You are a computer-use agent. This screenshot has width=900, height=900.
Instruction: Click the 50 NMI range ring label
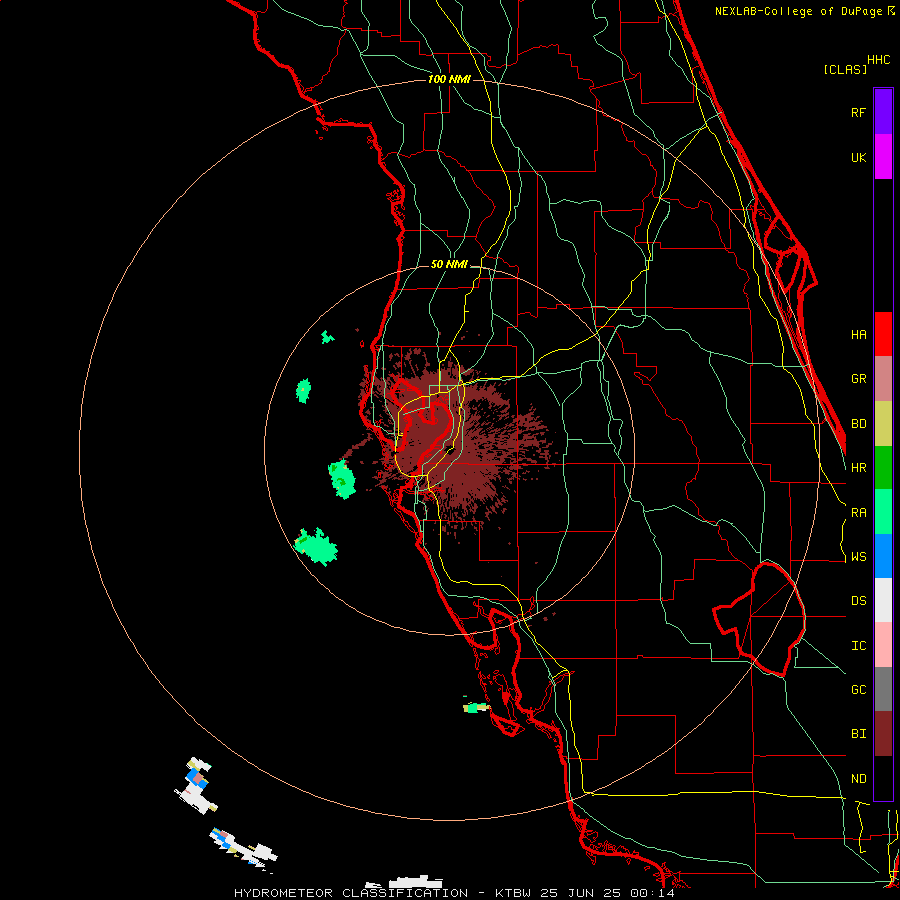click(449, 264)
